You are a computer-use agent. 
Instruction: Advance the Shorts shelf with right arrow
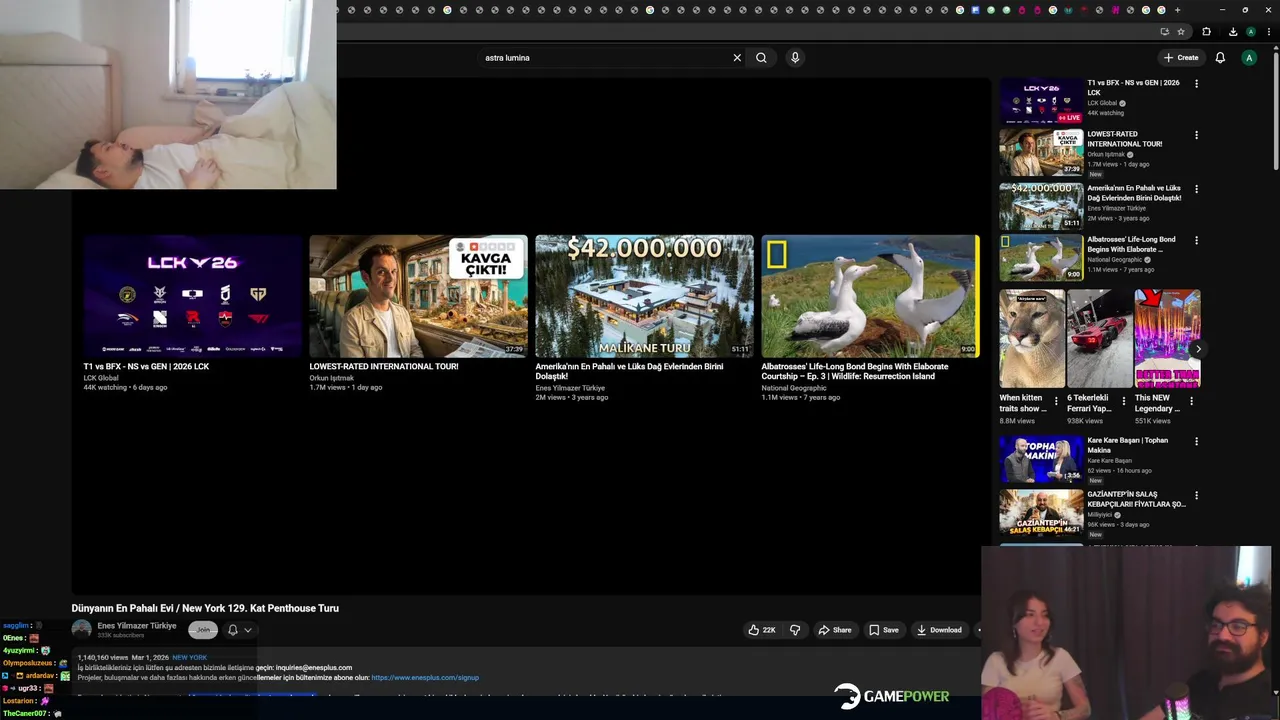point(1197,349)
